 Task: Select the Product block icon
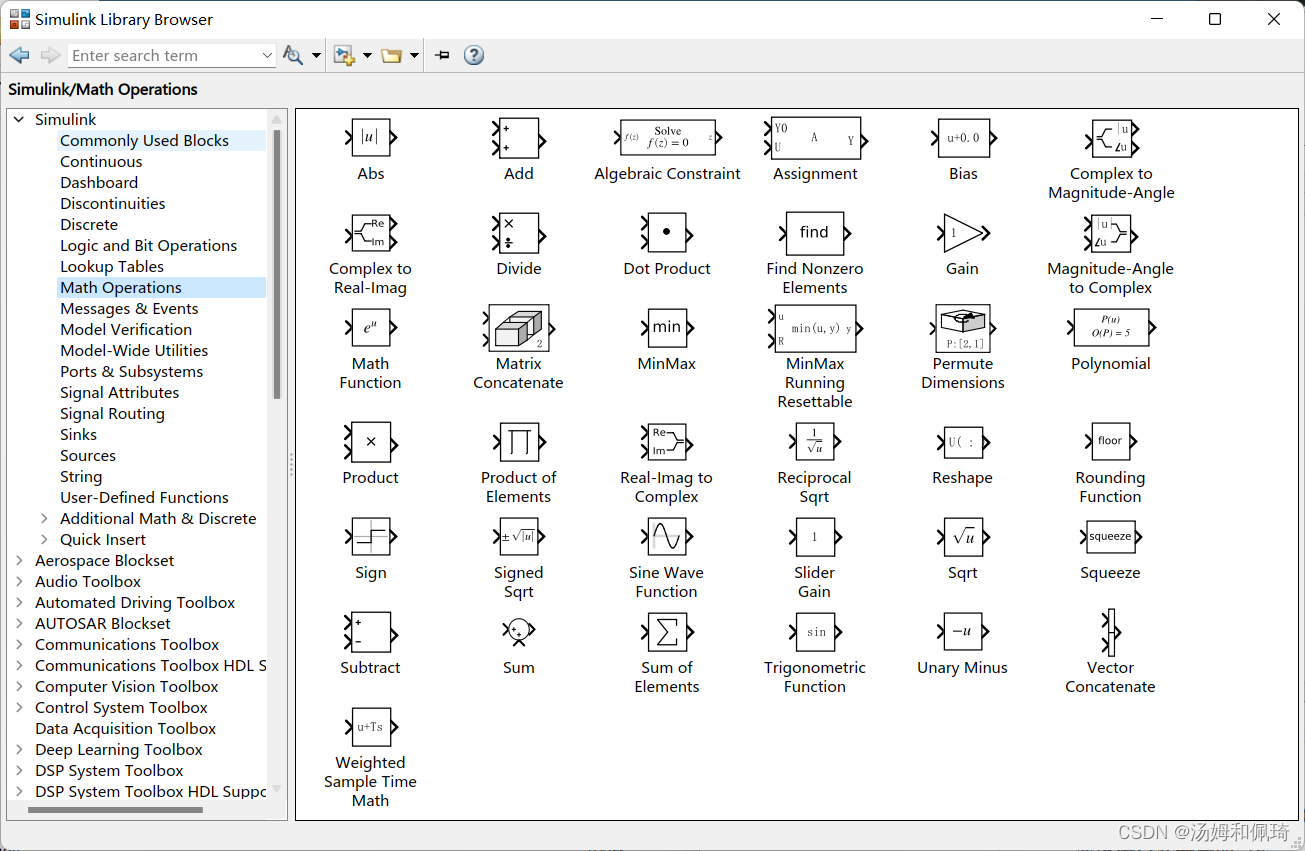(370, 442)
